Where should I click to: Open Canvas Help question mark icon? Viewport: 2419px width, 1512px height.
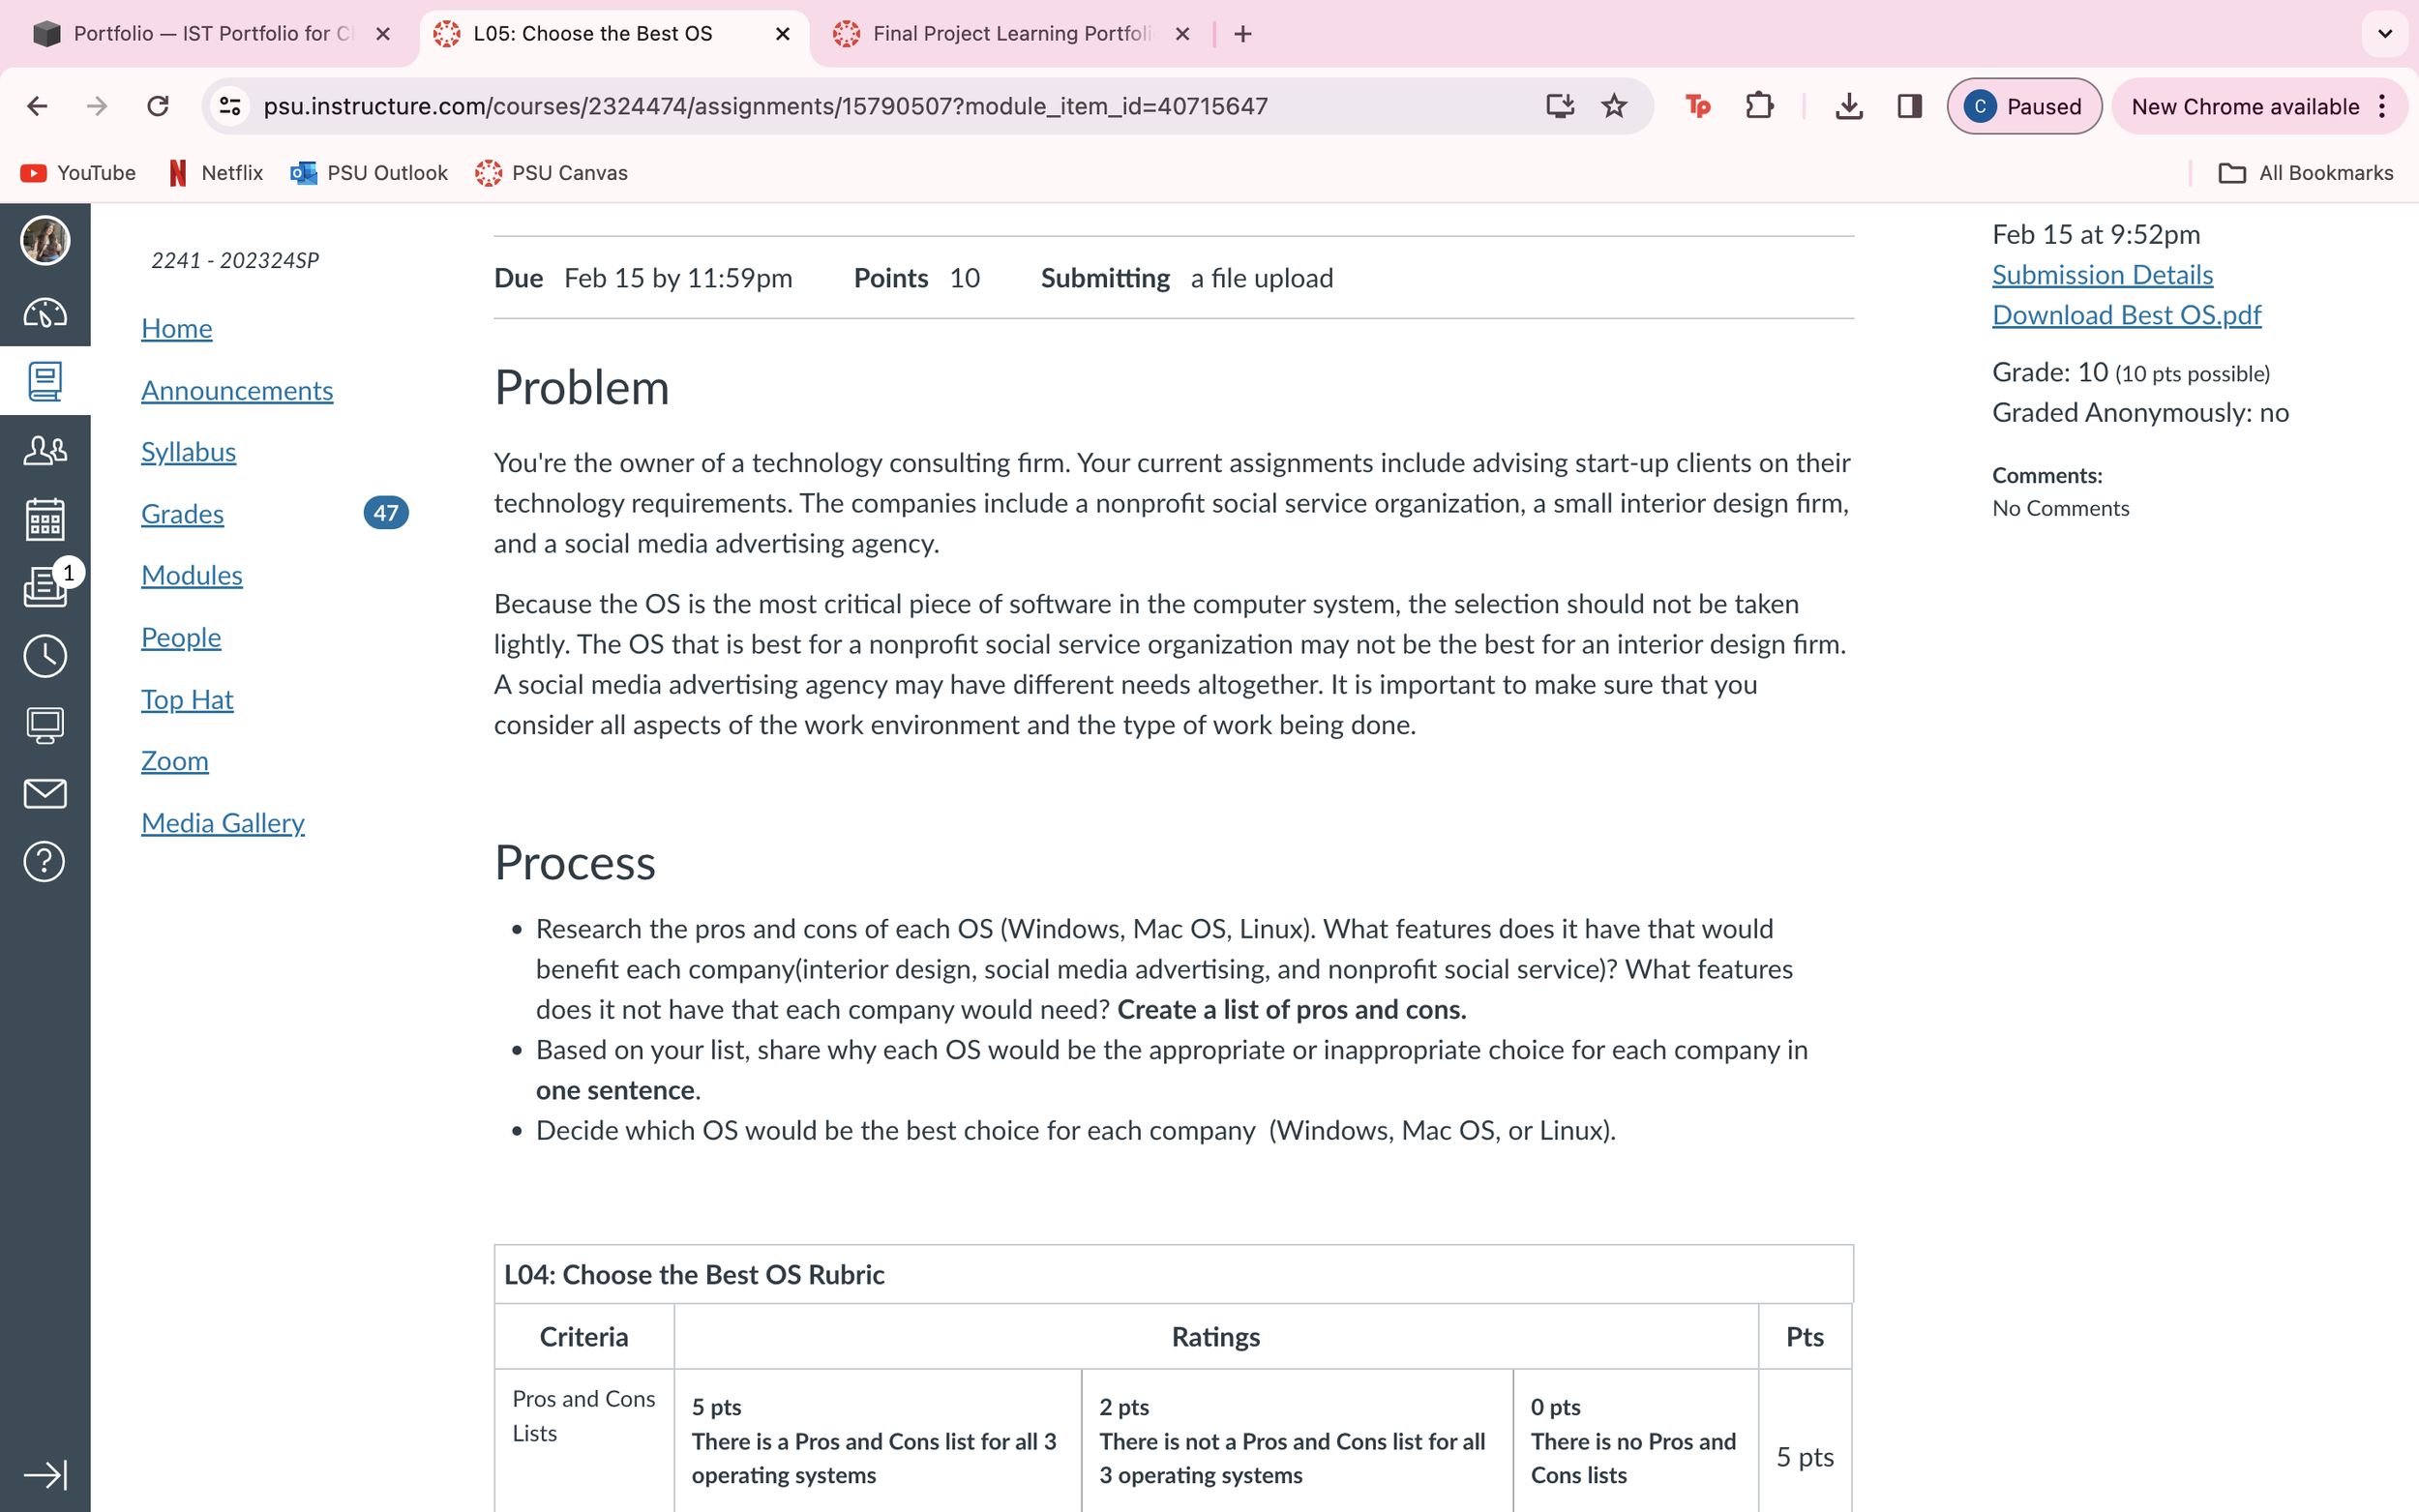(45, 861)
